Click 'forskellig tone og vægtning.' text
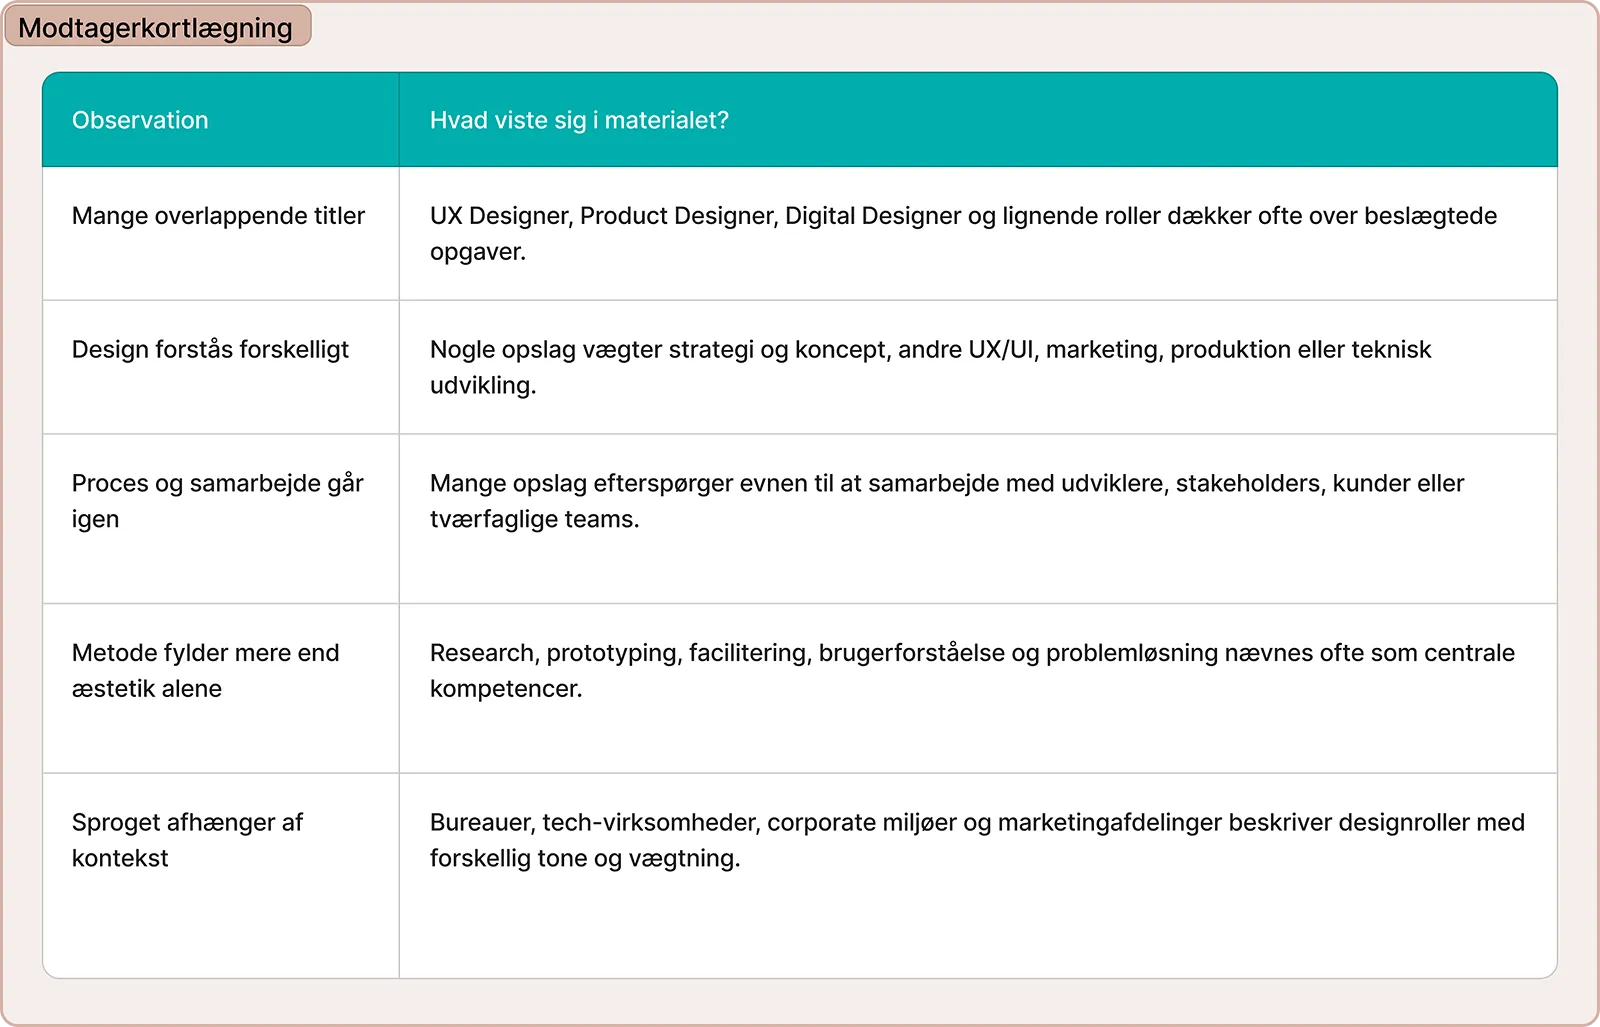Image resolution: width=1600 pixels, height=1027 pixels. click(585, 858)
